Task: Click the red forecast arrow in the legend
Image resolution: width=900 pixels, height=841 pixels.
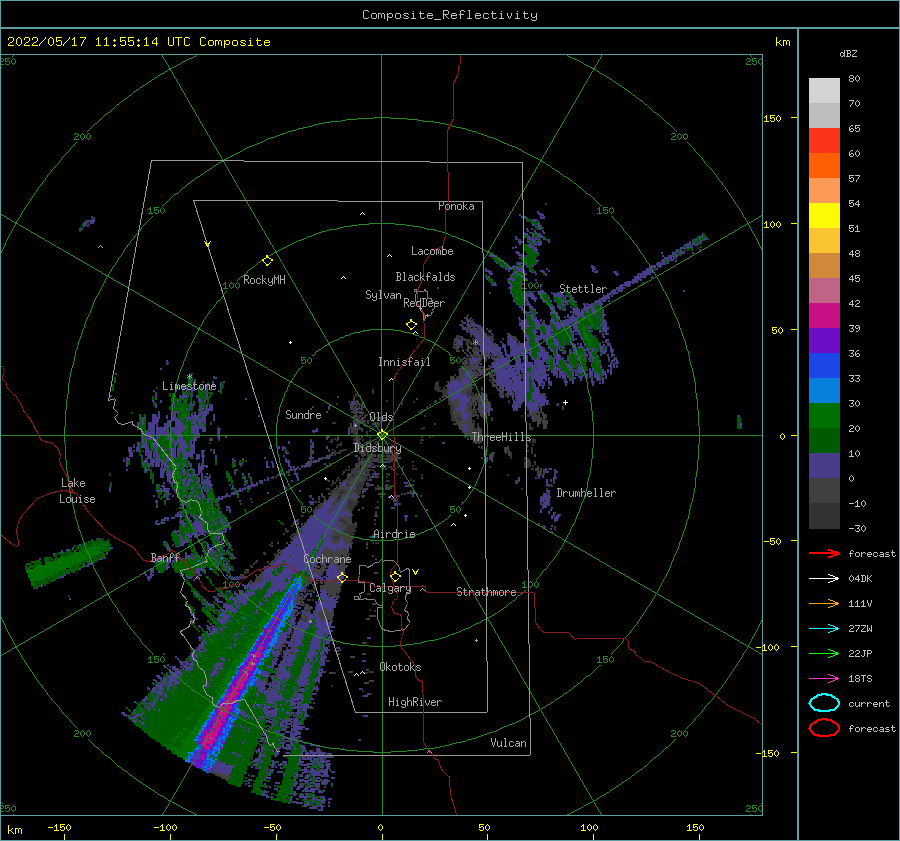Action: (x=824, y=553)
